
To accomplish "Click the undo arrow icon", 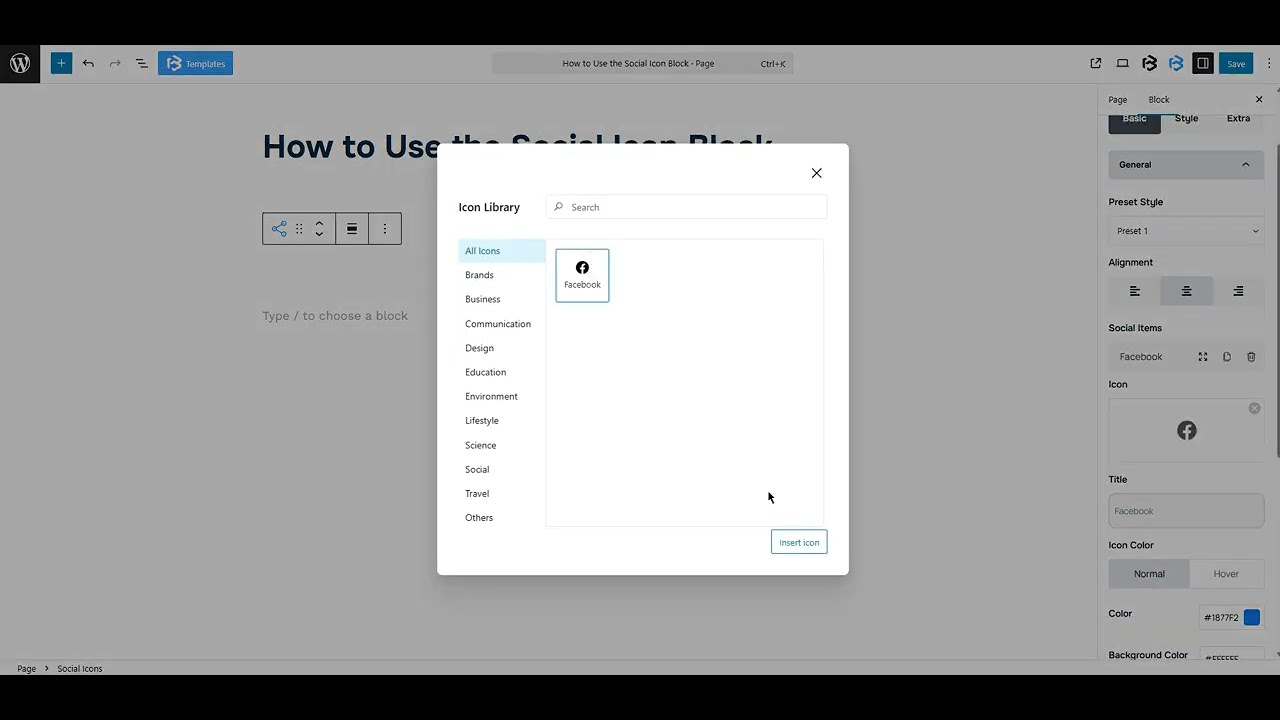I will click(88, 63).
